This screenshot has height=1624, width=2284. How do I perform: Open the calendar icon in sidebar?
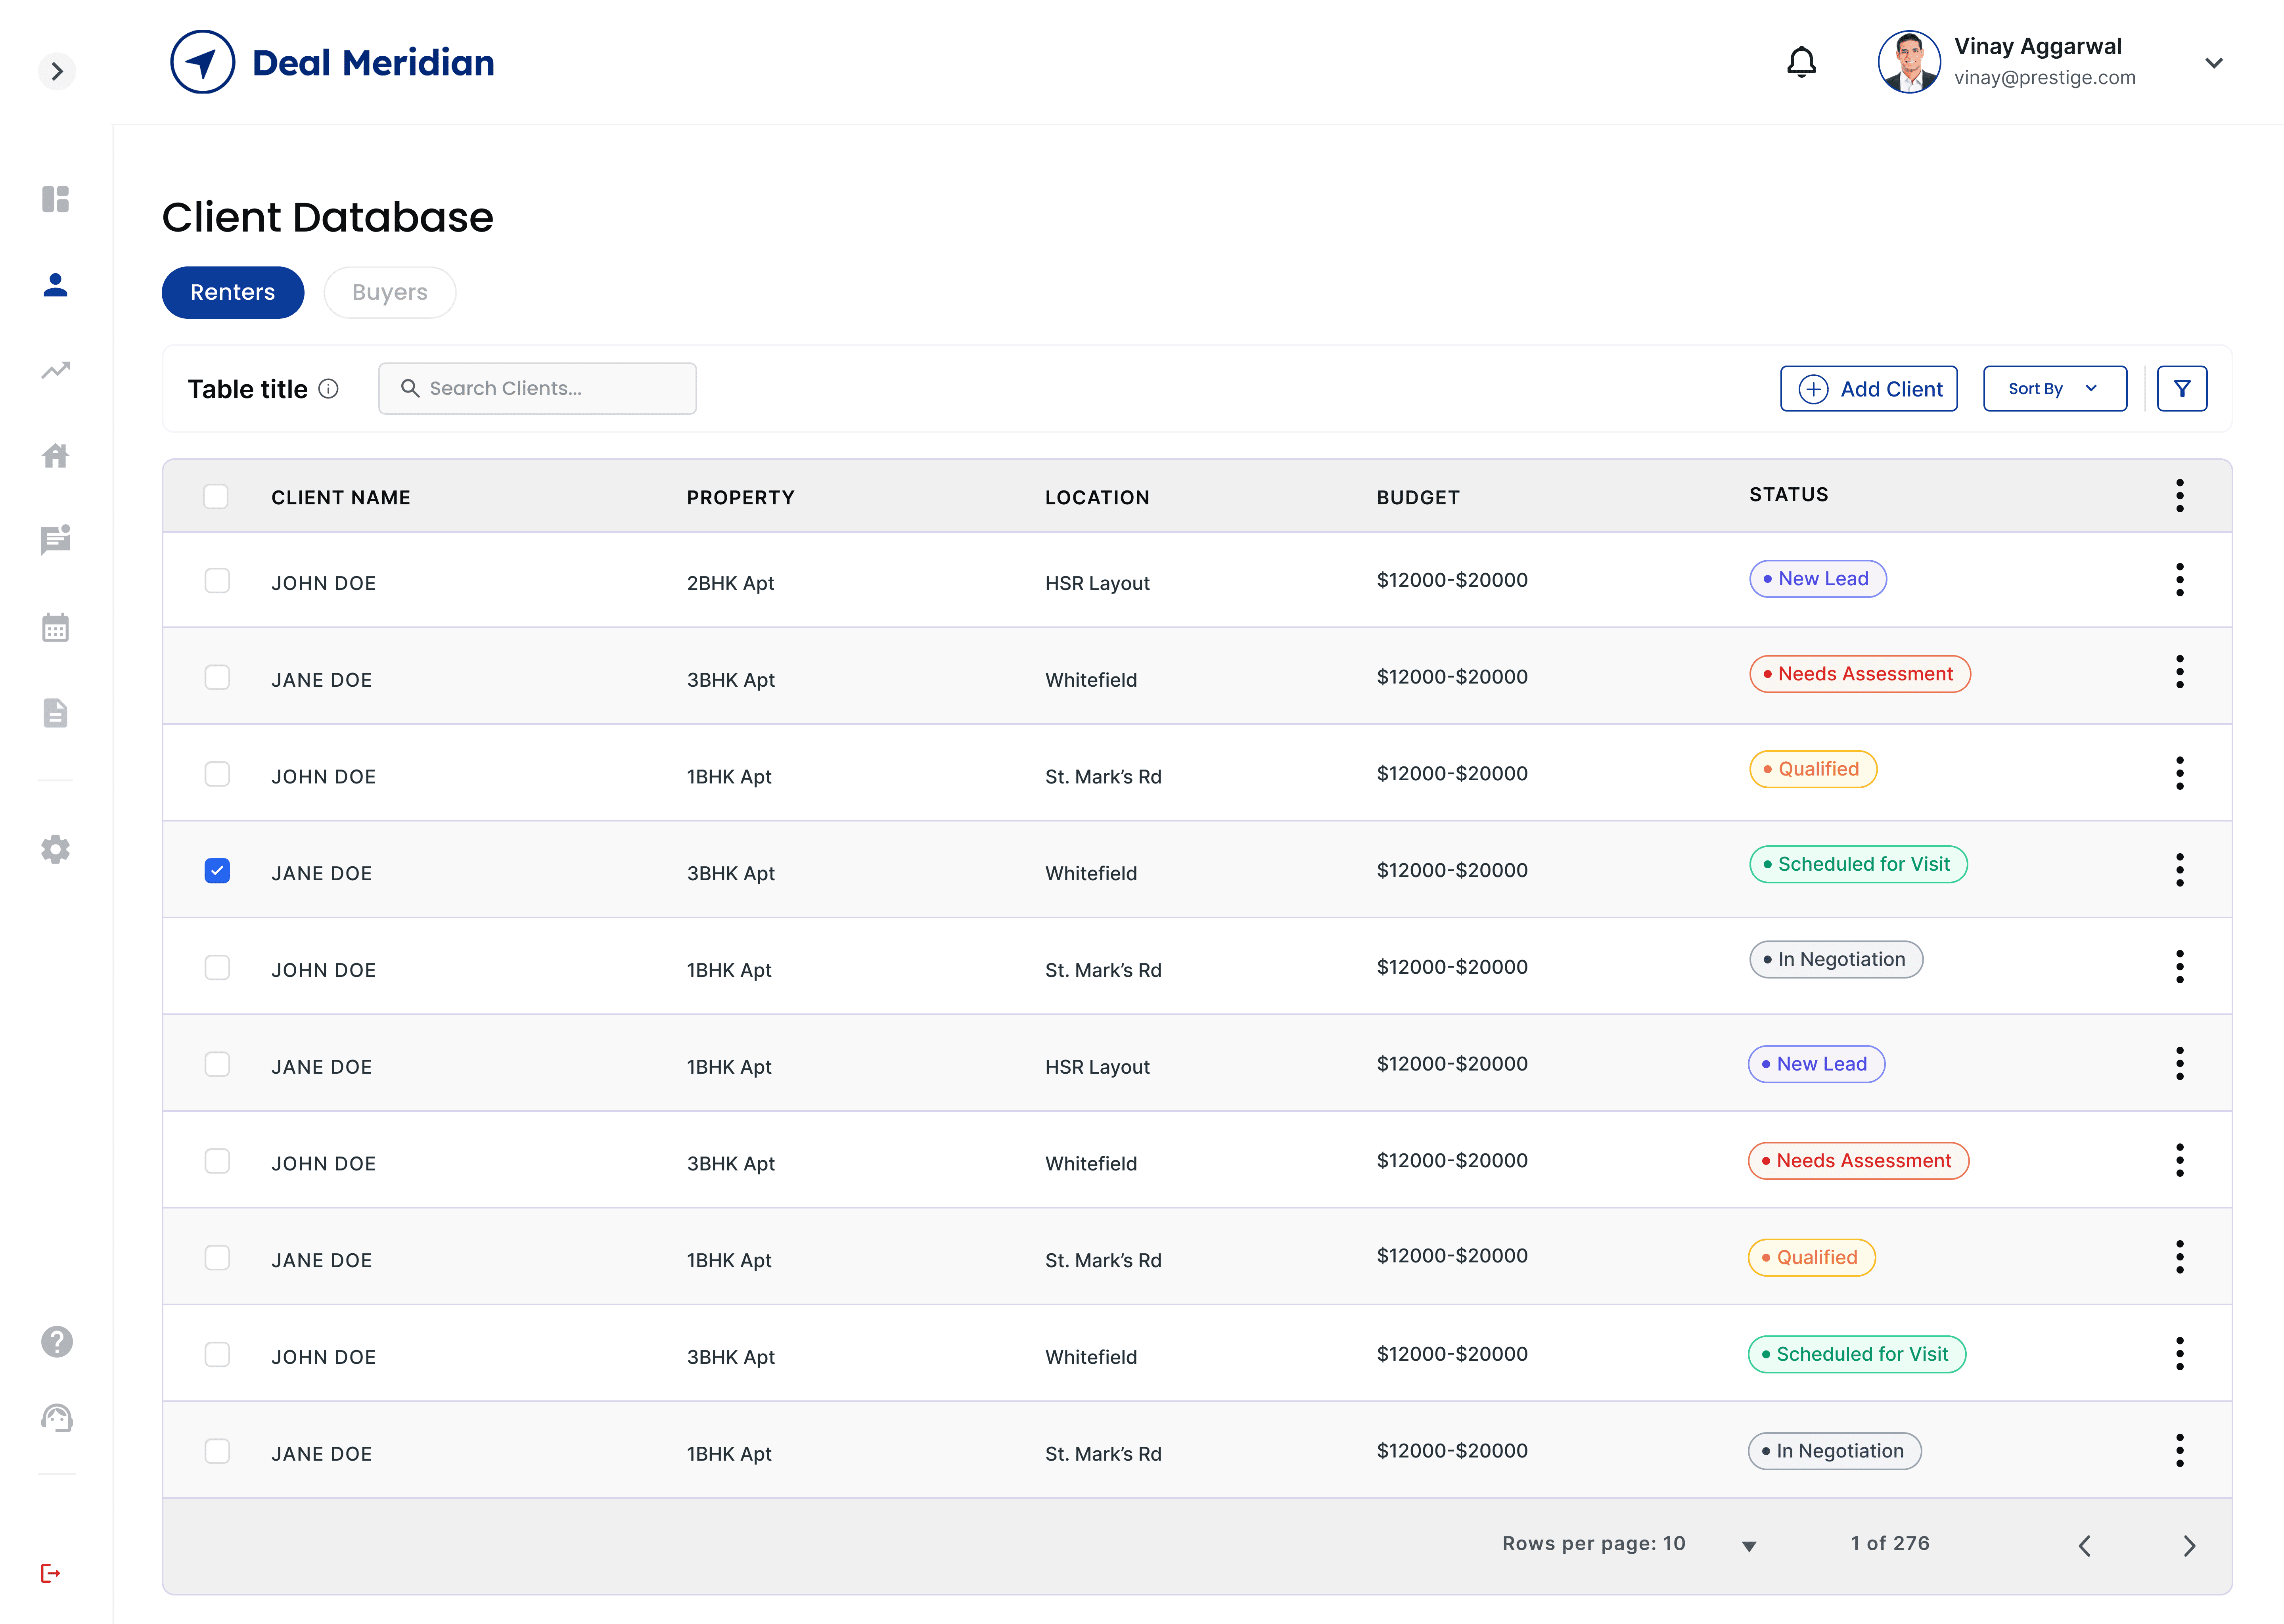coord(56,628)
